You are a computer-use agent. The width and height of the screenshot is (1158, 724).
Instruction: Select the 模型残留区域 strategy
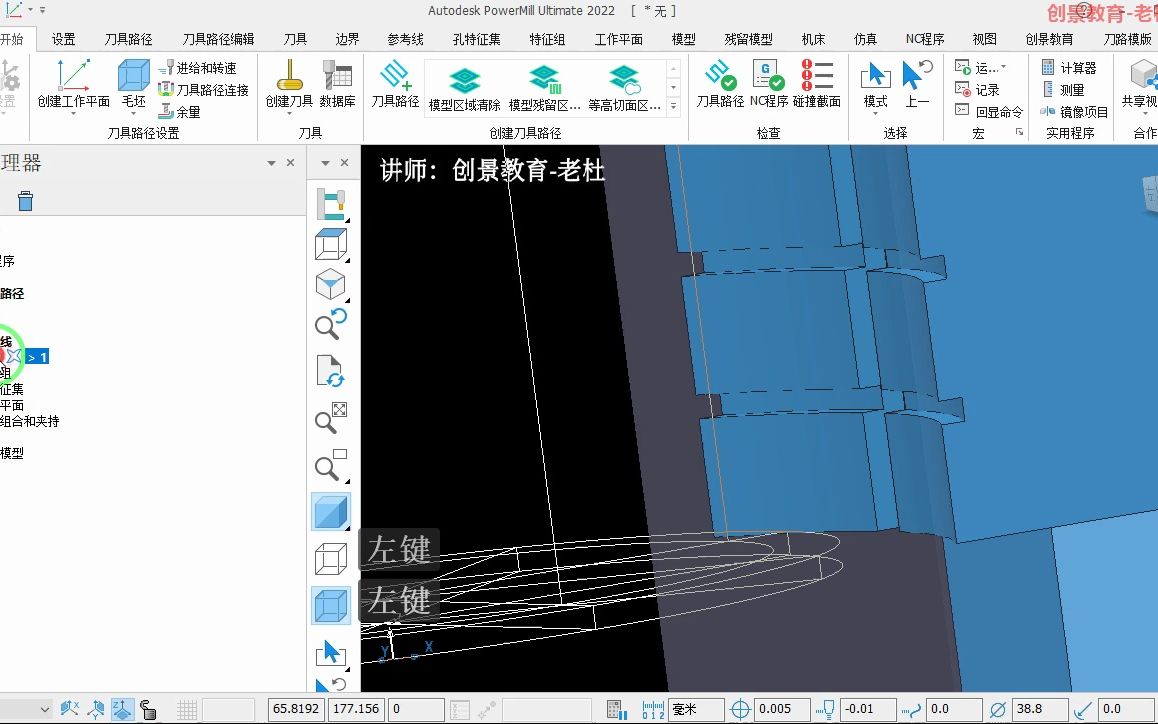[x=544, y=89]
